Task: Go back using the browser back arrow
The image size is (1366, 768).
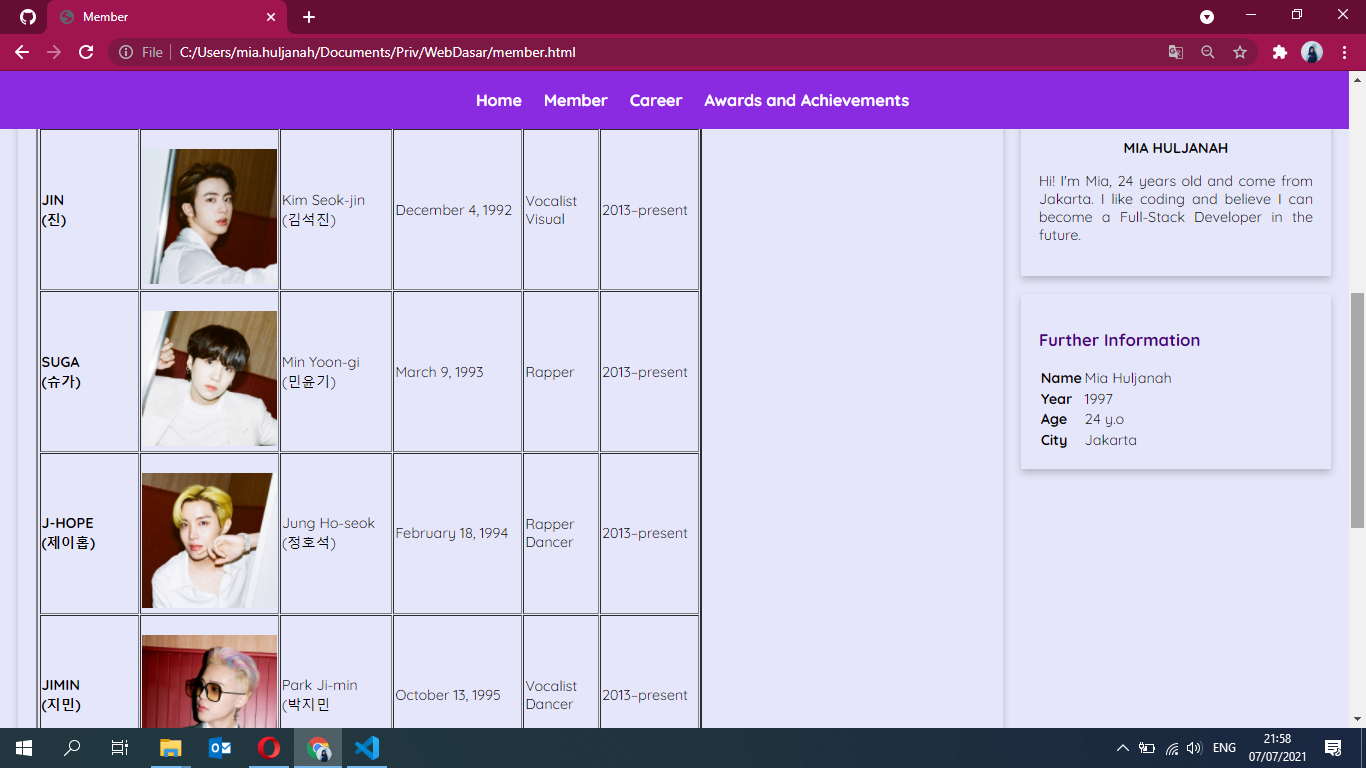Action: 22,52
